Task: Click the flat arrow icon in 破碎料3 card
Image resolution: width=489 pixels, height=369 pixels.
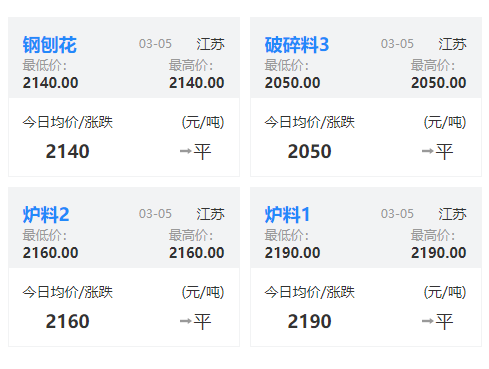Action: 427,151
